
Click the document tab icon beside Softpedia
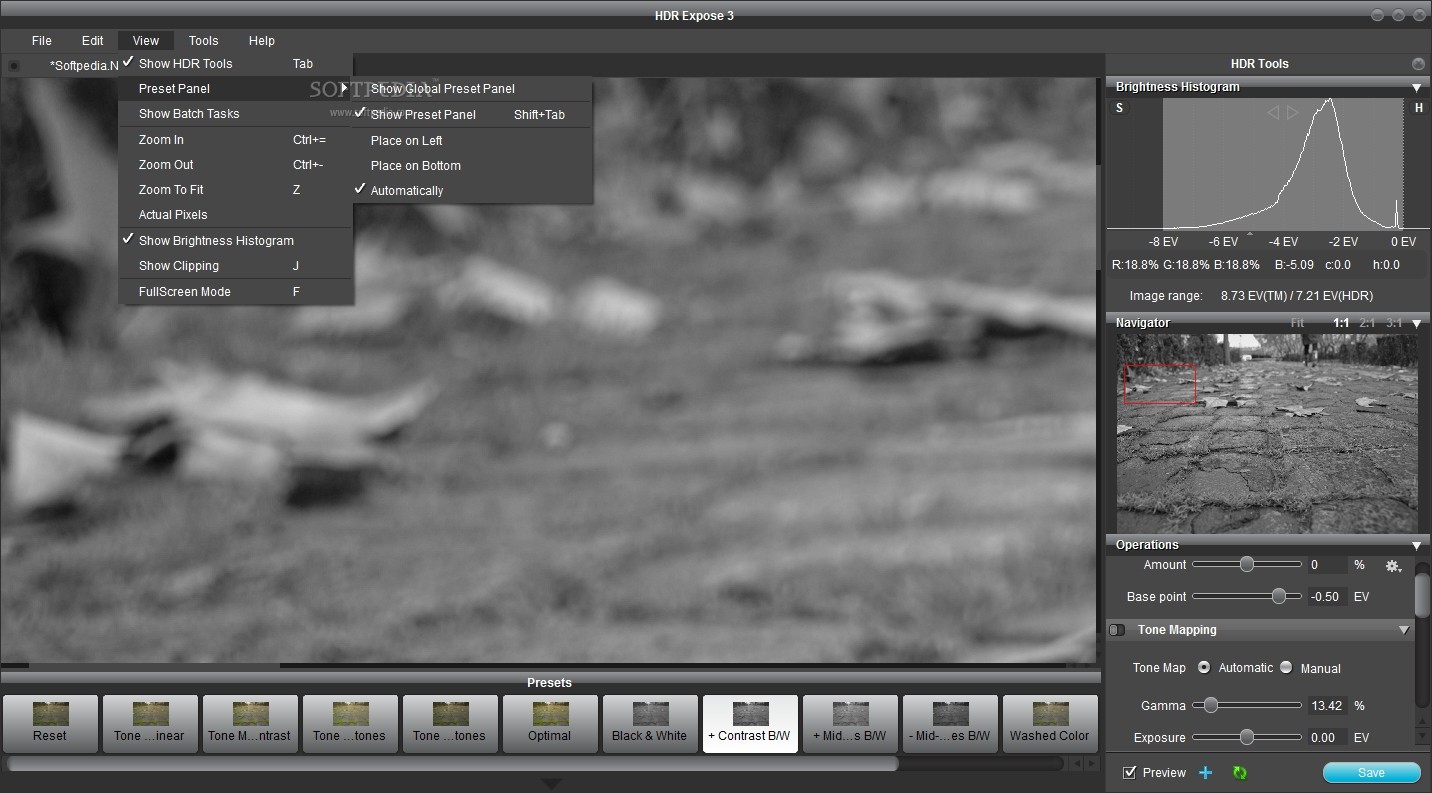tap(13, 66)
